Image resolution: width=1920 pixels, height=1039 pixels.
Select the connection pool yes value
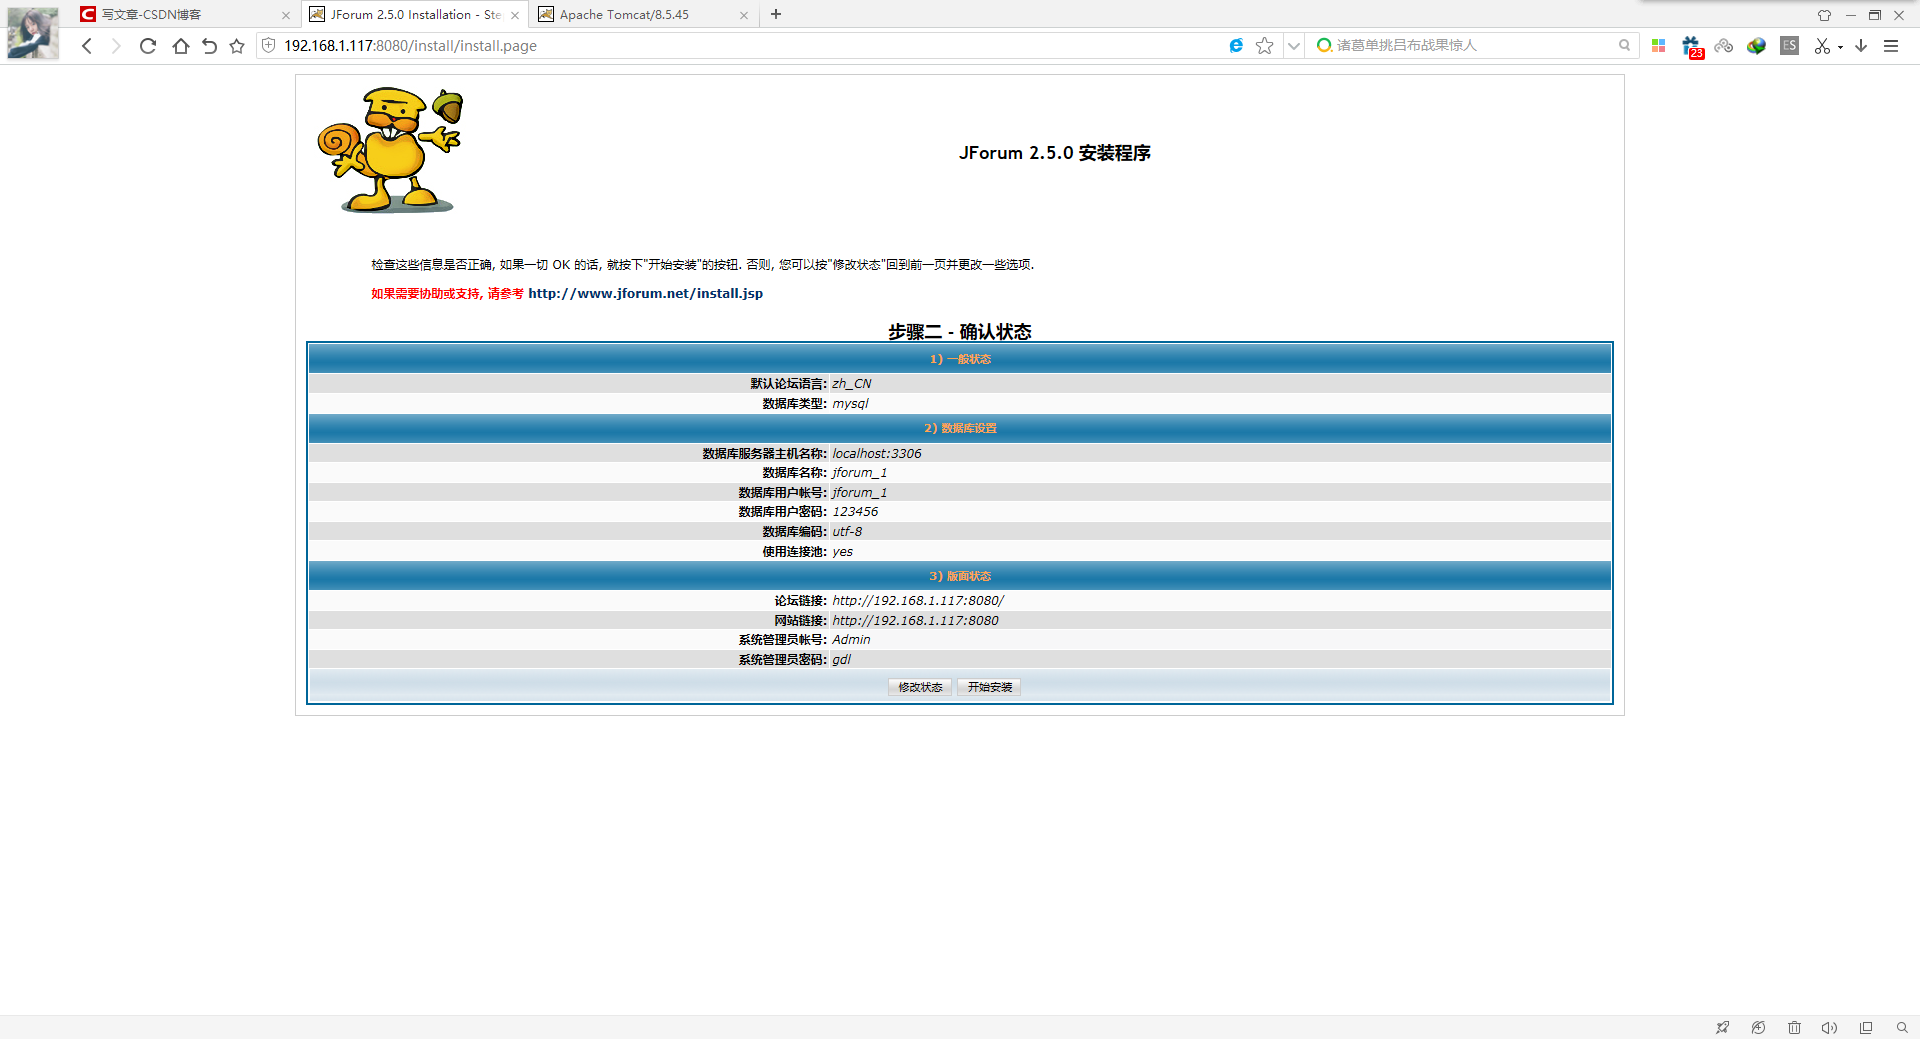click(843, 552)
